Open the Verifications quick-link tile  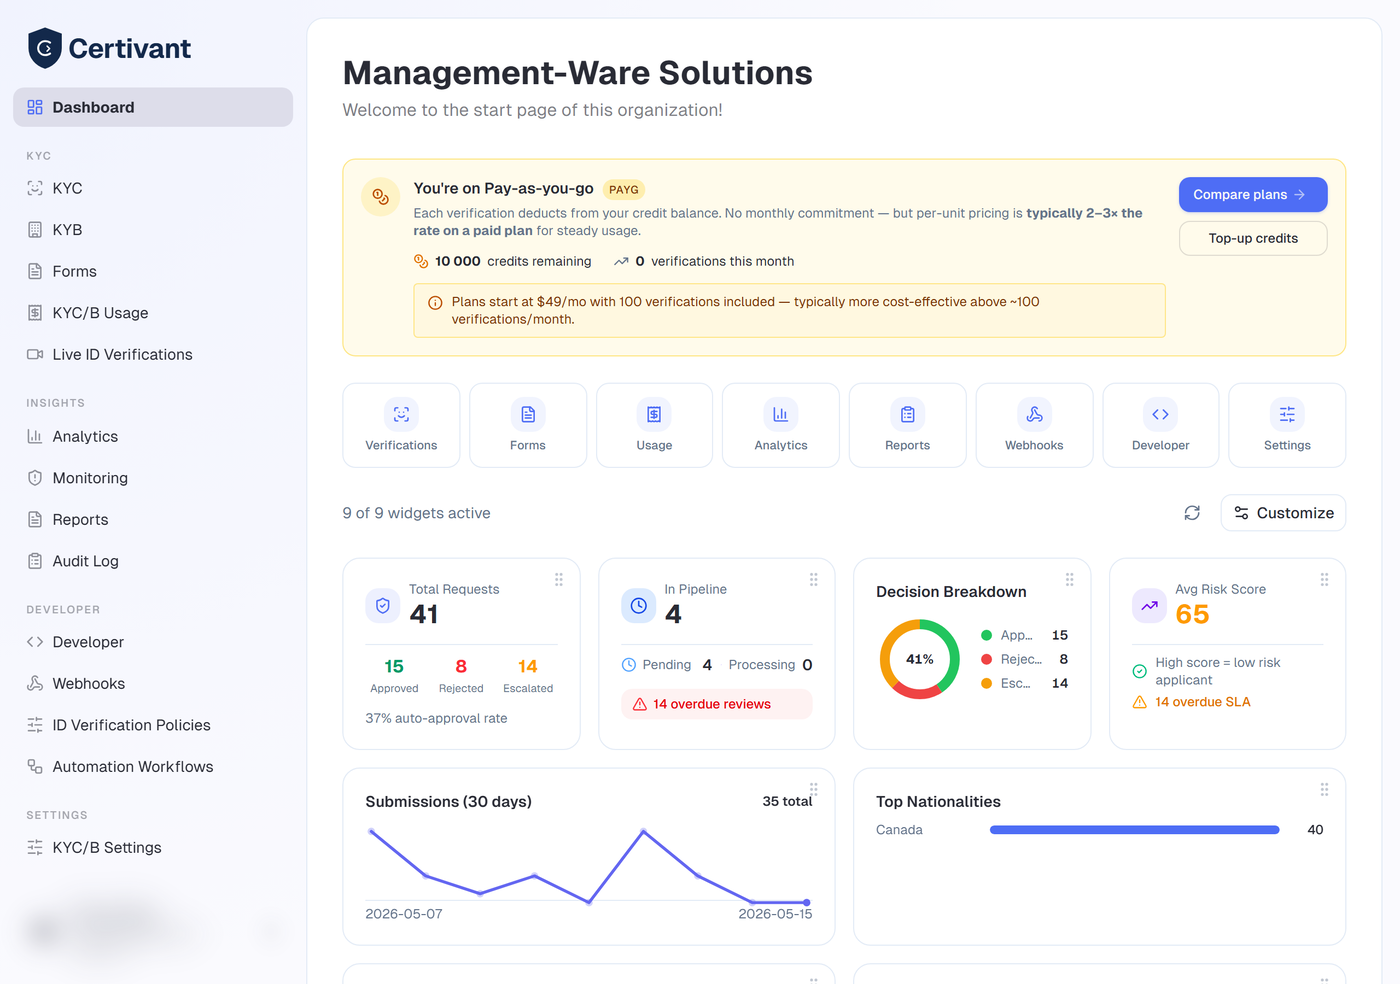tap(401, 425)
